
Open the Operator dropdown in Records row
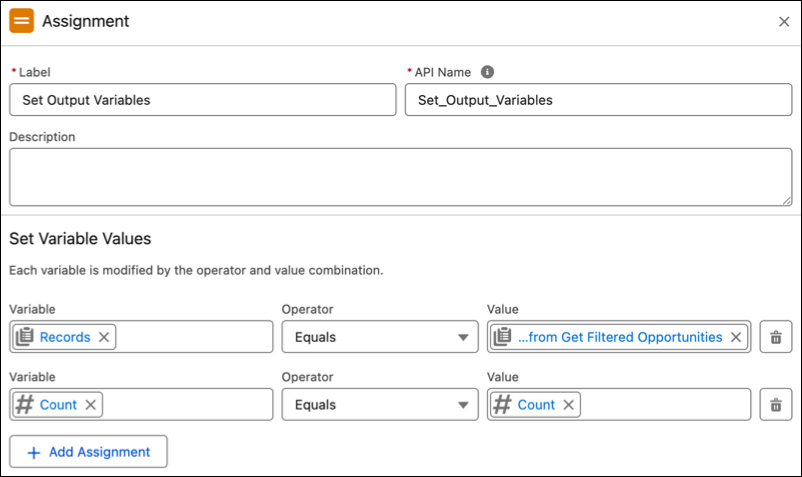click(380, 337)
